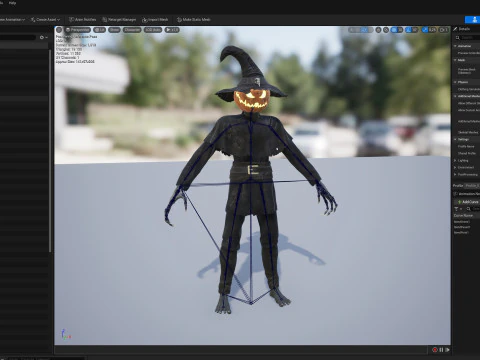480x360 pixels.
Task: Collapse the Mesh section in Details
Action: coord(455,60)
